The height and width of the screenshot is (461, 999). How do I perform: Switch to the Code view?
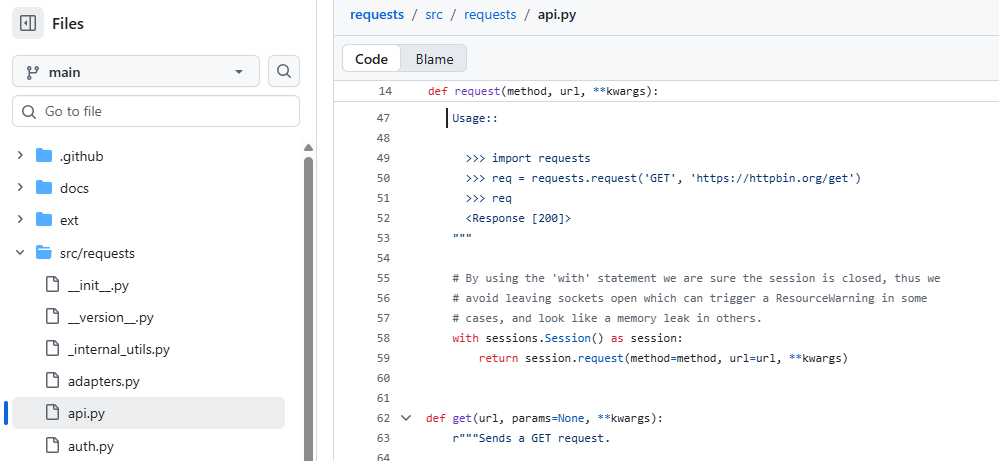371,59
